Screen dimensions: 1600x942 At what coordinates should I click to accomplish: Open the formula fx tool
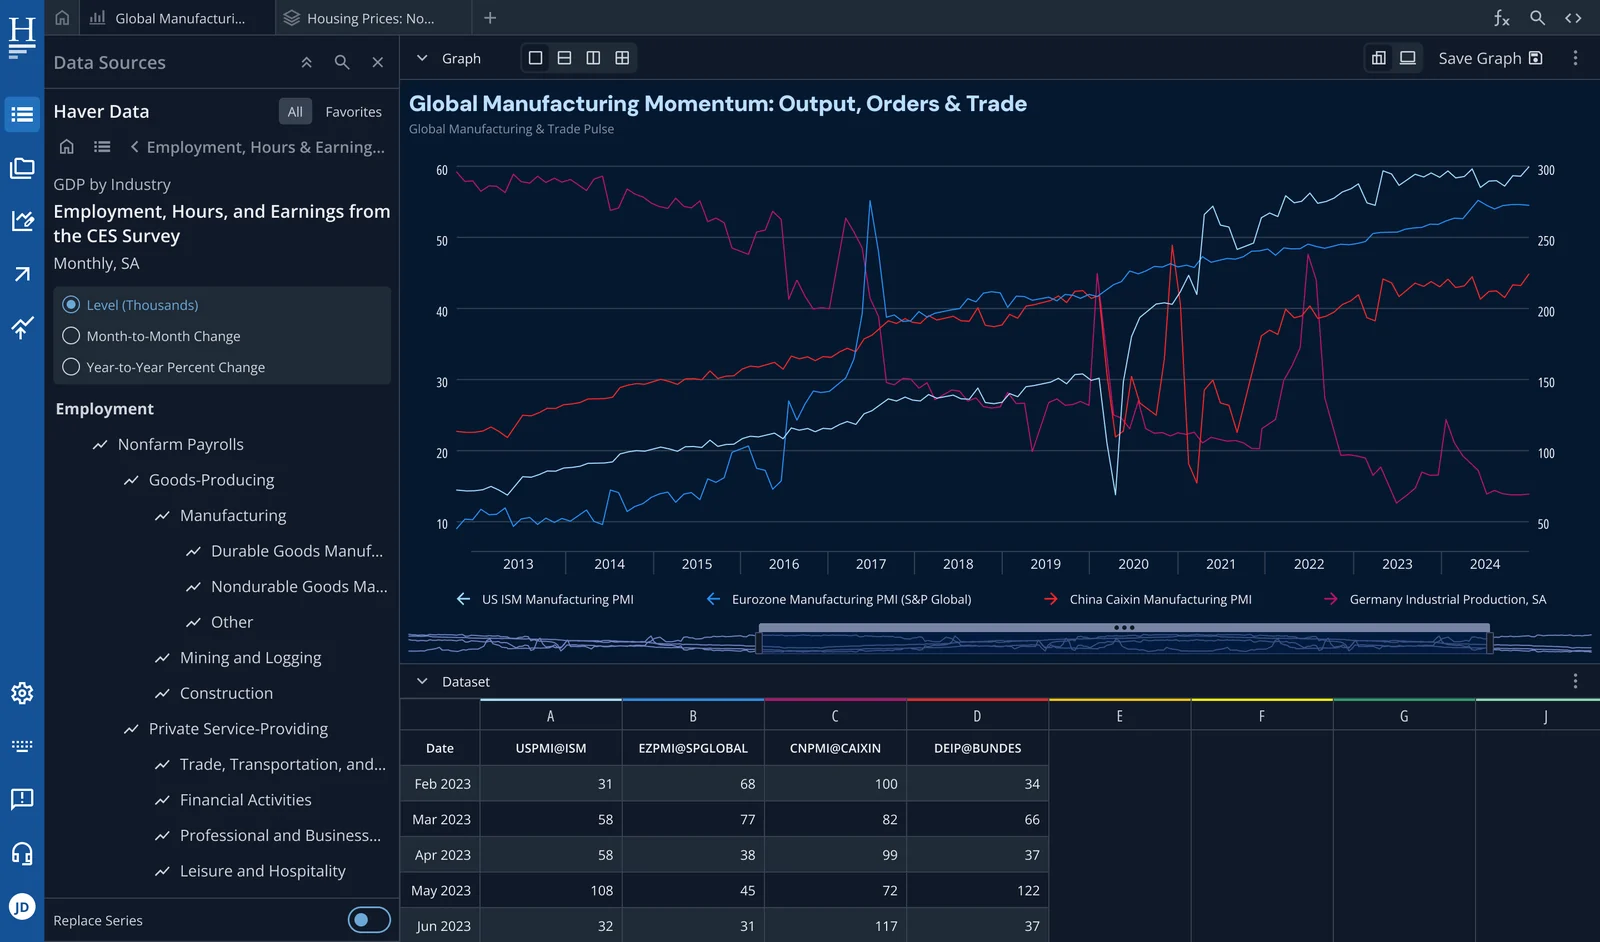1501,18
